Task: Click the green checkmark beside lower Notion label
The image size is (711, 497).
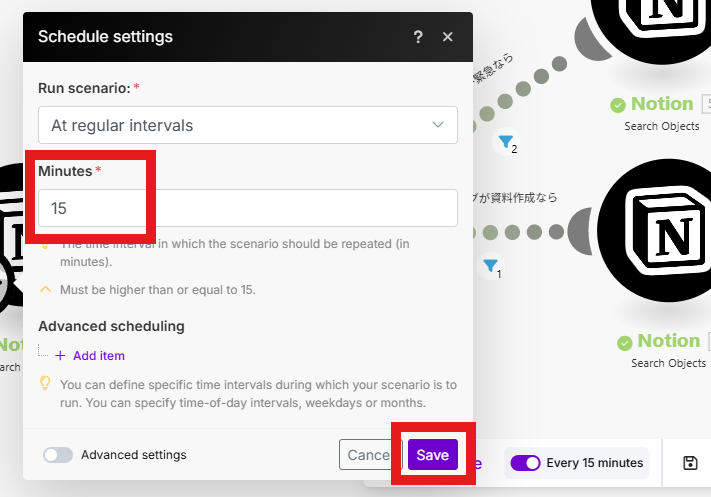Action: (626, 342)
